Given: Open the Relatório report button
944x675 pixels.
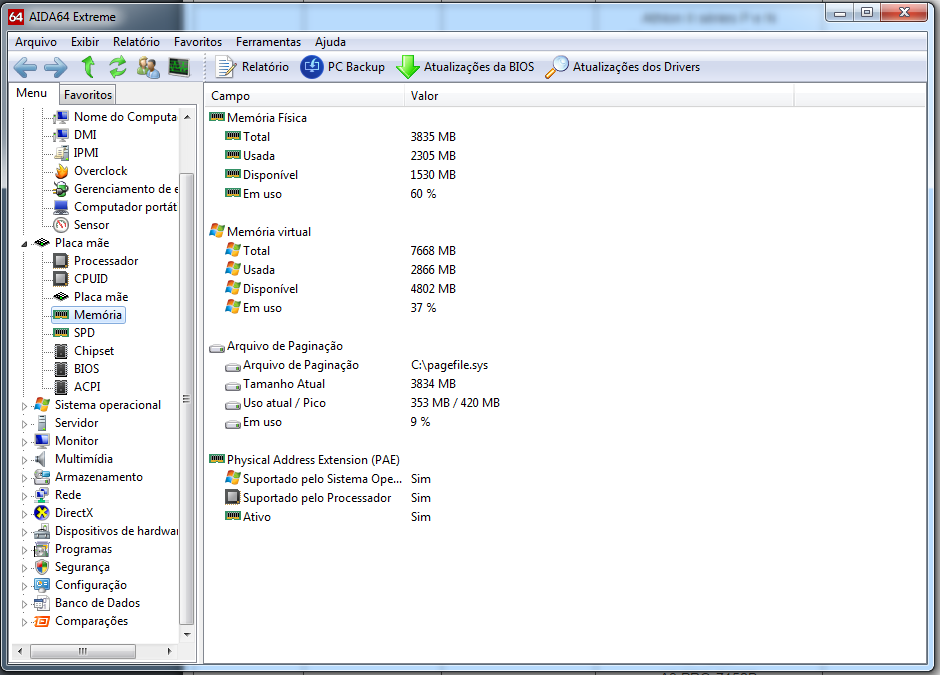Looking at the screenshot, I should pos(252,67).
